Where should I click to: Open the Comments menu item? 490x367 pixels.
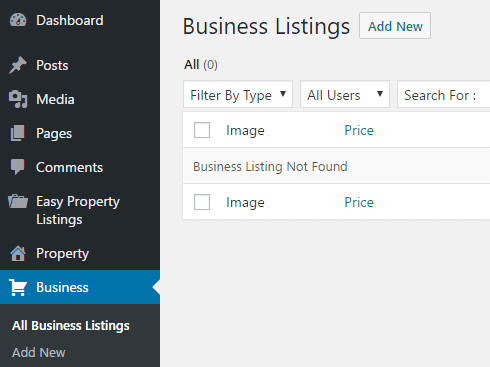pyautogui.click(x=80, y=167)
